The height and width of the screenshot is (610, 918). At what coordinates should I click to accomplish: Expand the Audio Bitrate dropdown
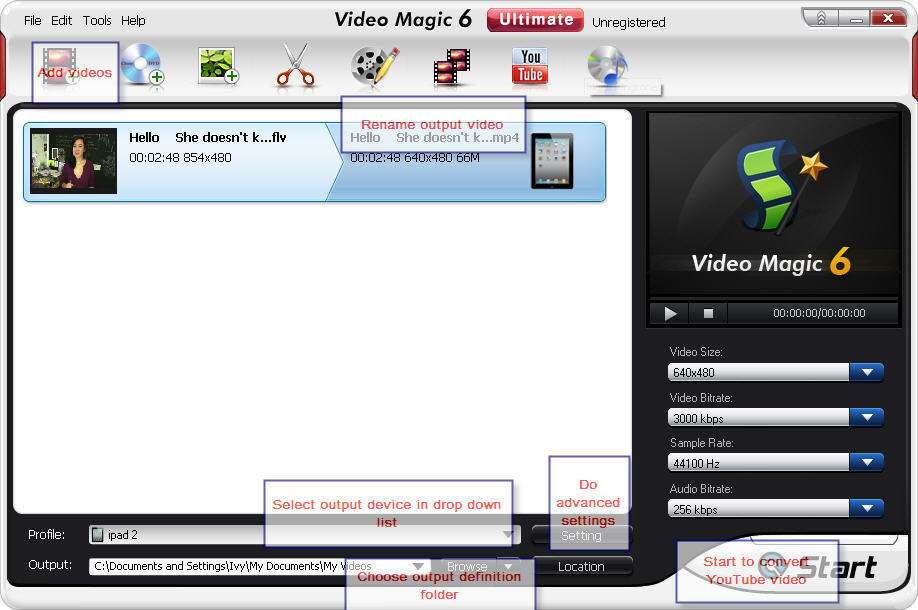[866, 508]
